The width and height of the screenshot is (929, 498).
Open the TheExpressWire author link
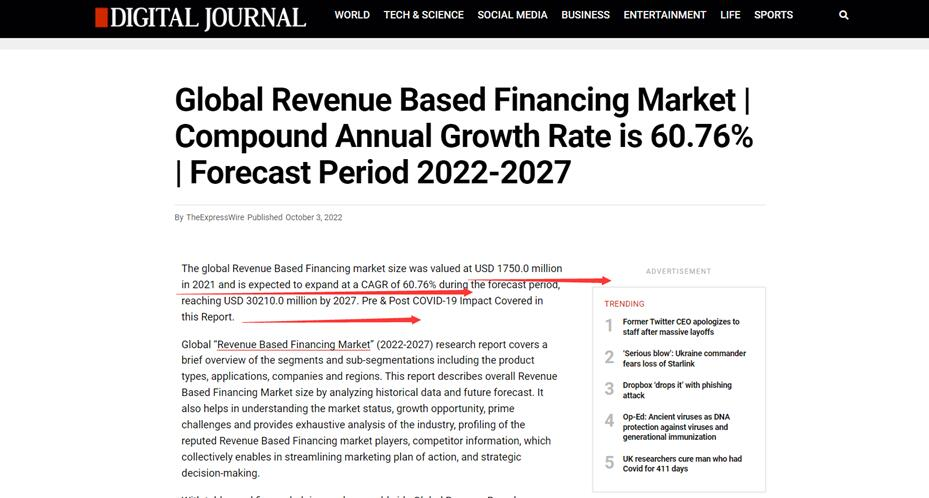pyautogui.click(x=215, y=217)
